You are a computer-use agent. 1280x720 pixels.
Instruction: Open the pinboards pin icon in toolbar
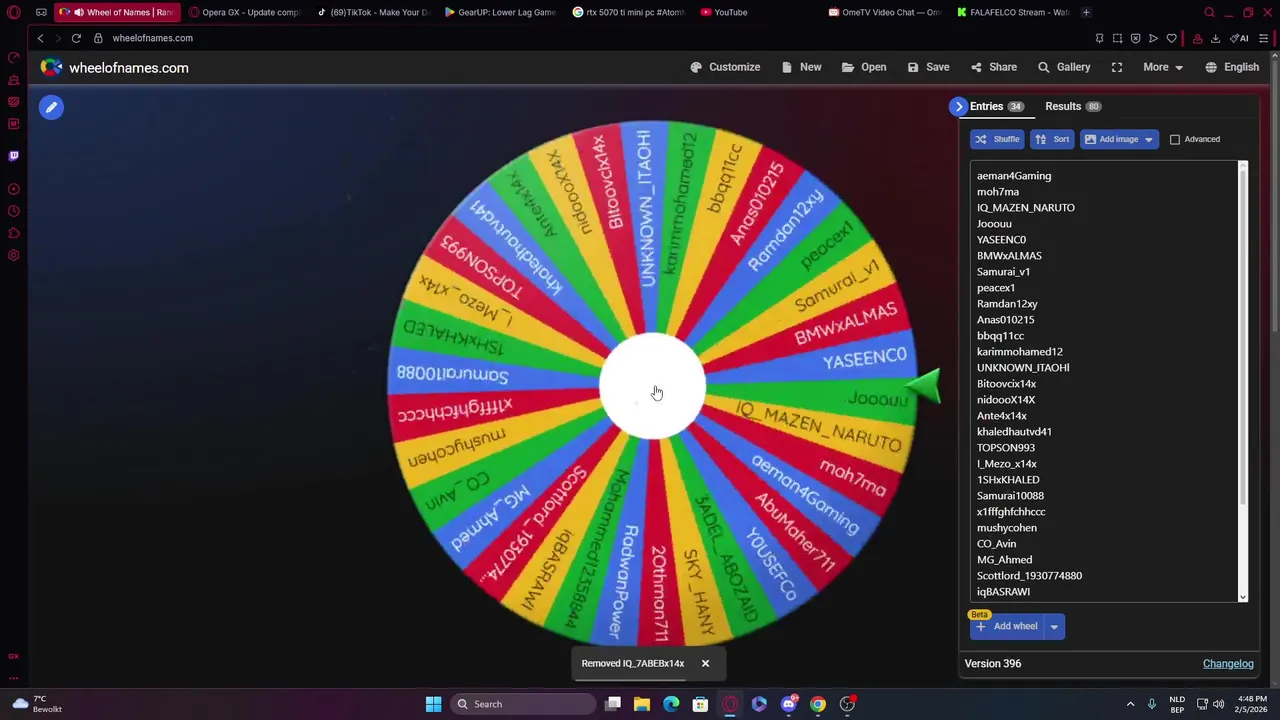(1099, 38)
